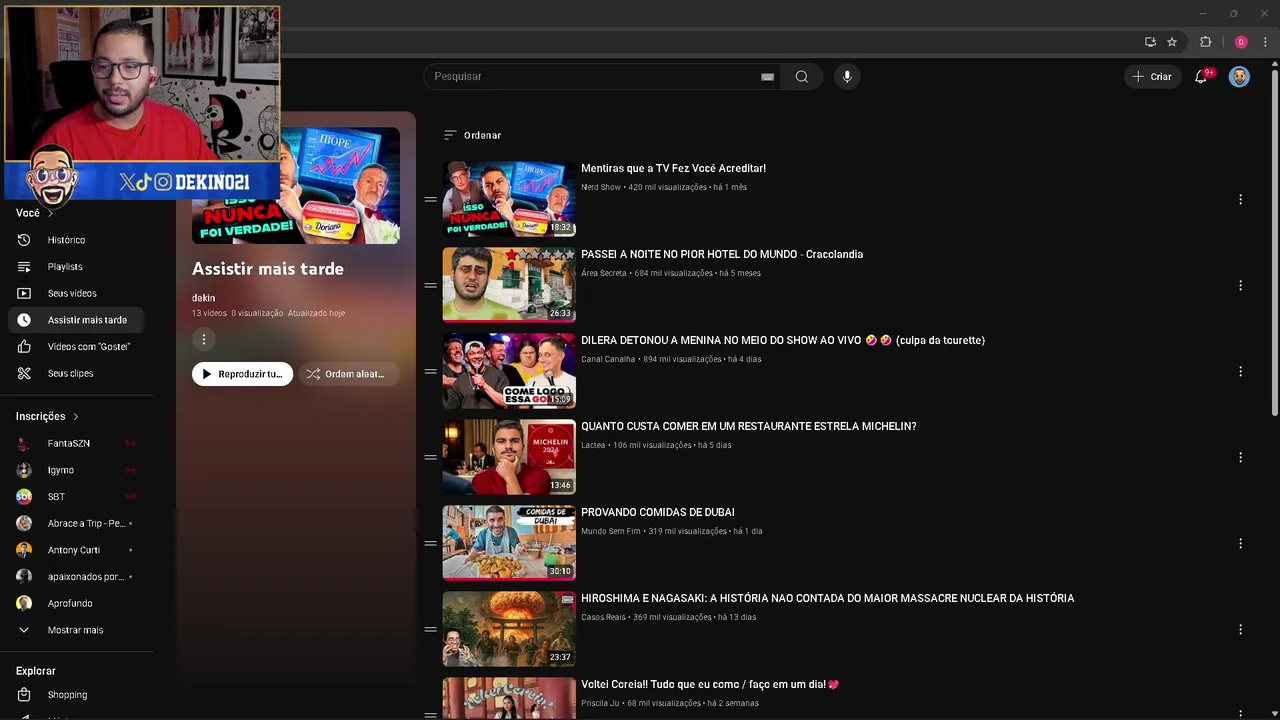1280x720 pixels.
Task: Click the install app icon in address bar
Action: [1150, 42]
